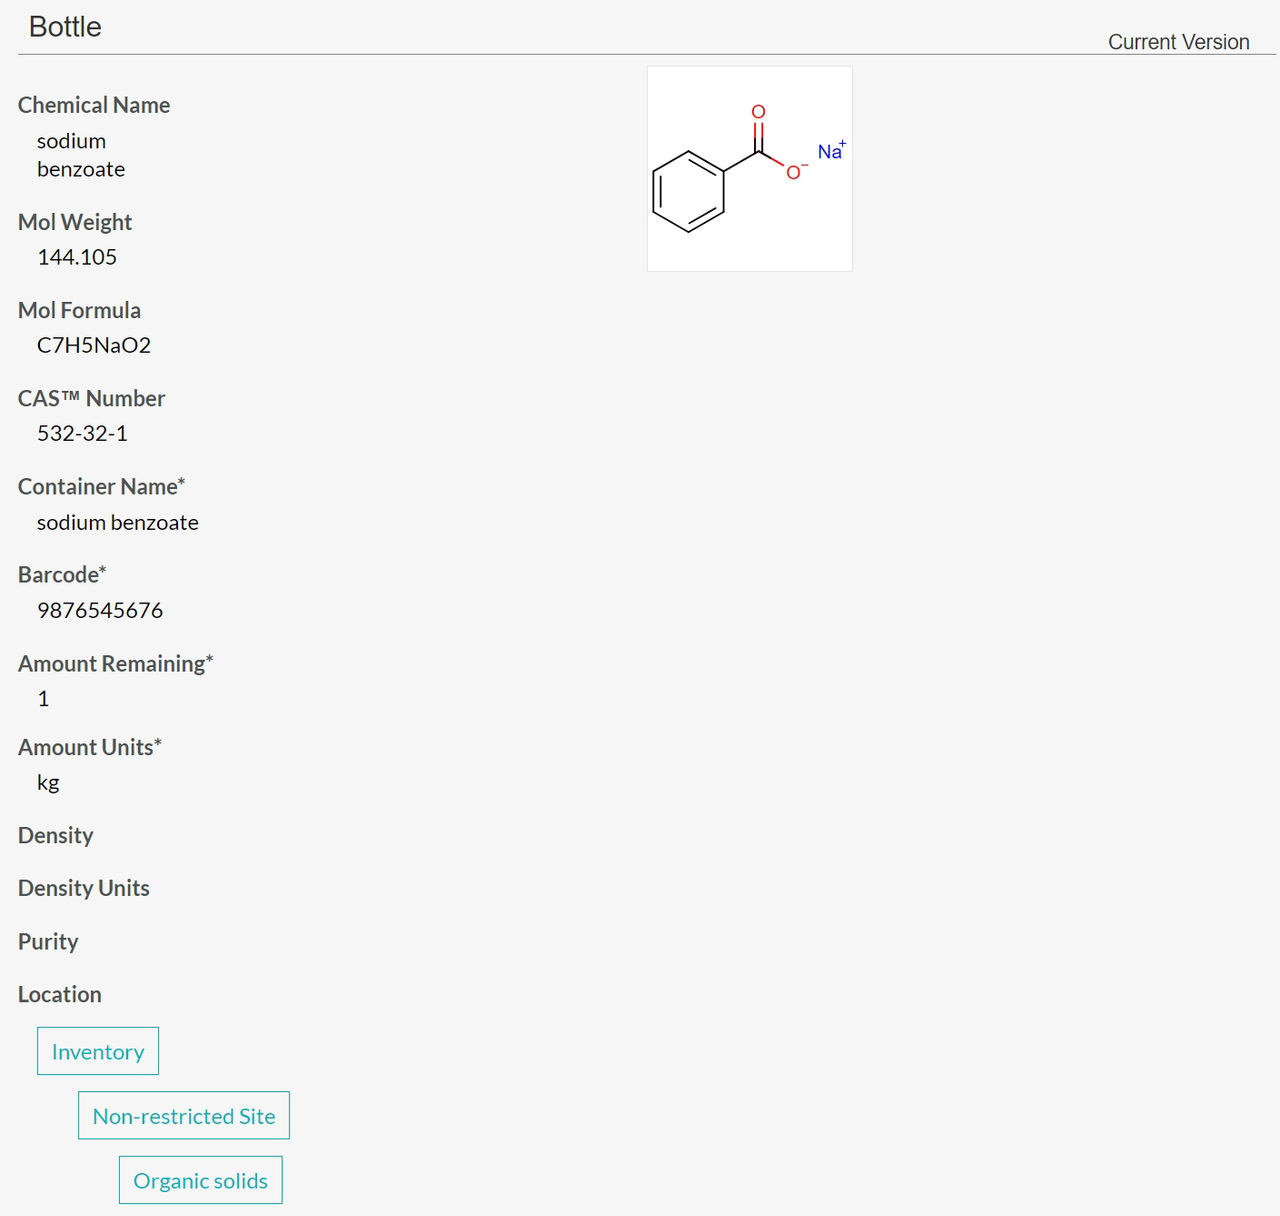Click the molecular formula C7H5NaO2
The height and width of the screenshot is (1216, 1280).
[94, 345]
